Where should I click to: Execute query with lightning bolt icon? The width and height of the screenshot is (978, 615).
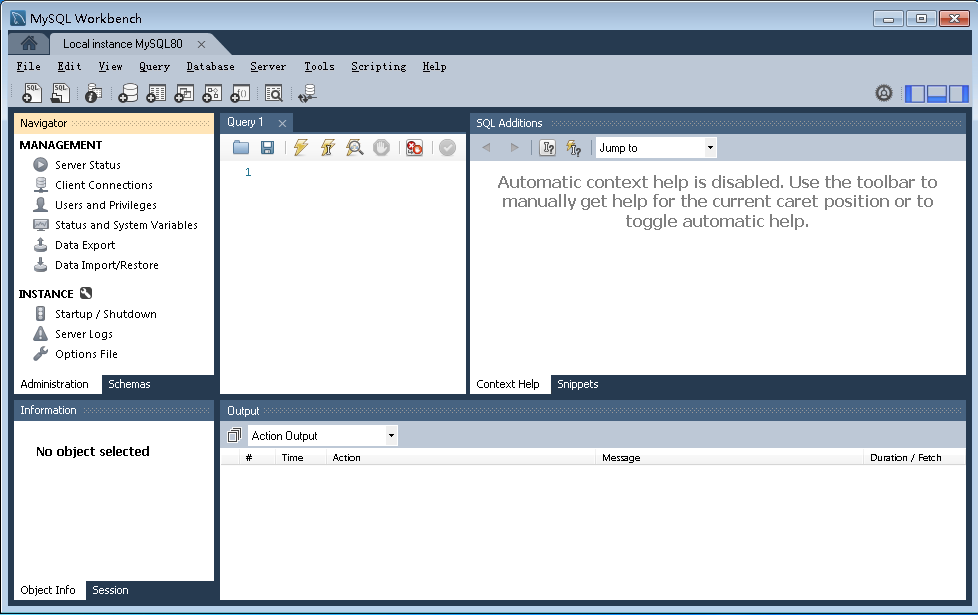tap(301, 148)
